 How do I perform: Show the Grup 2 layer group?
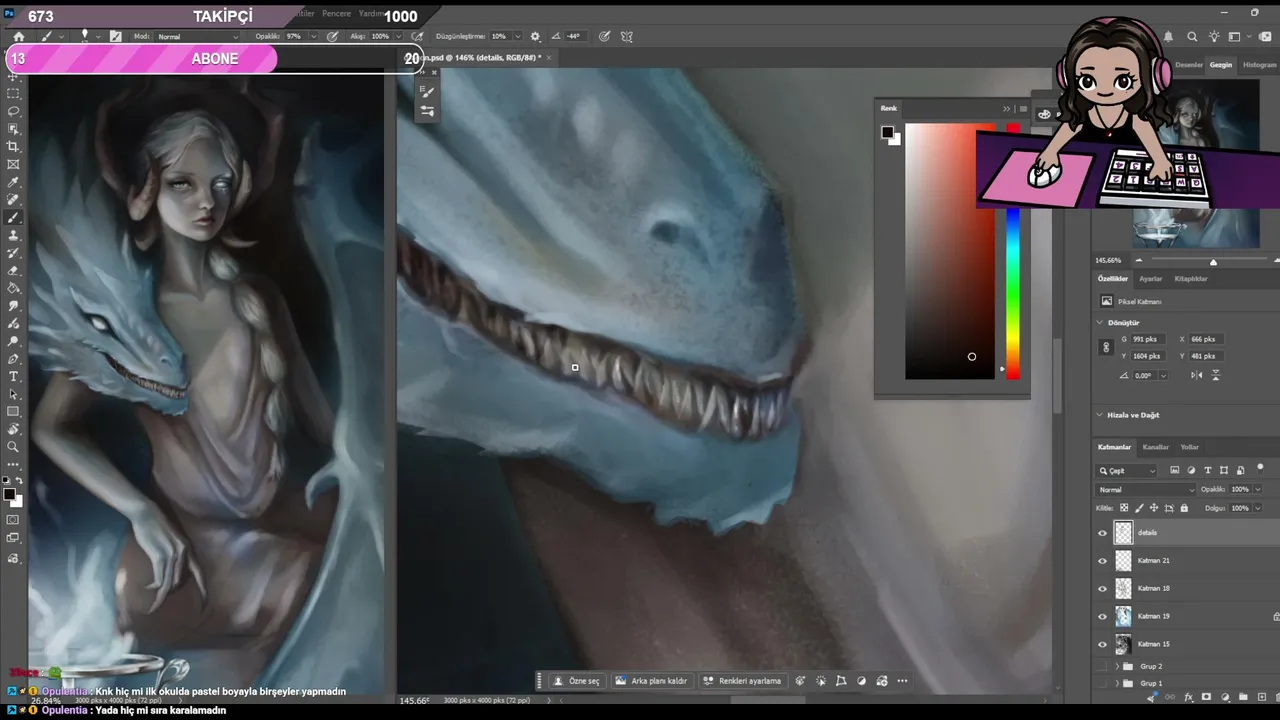[1102, 666]
